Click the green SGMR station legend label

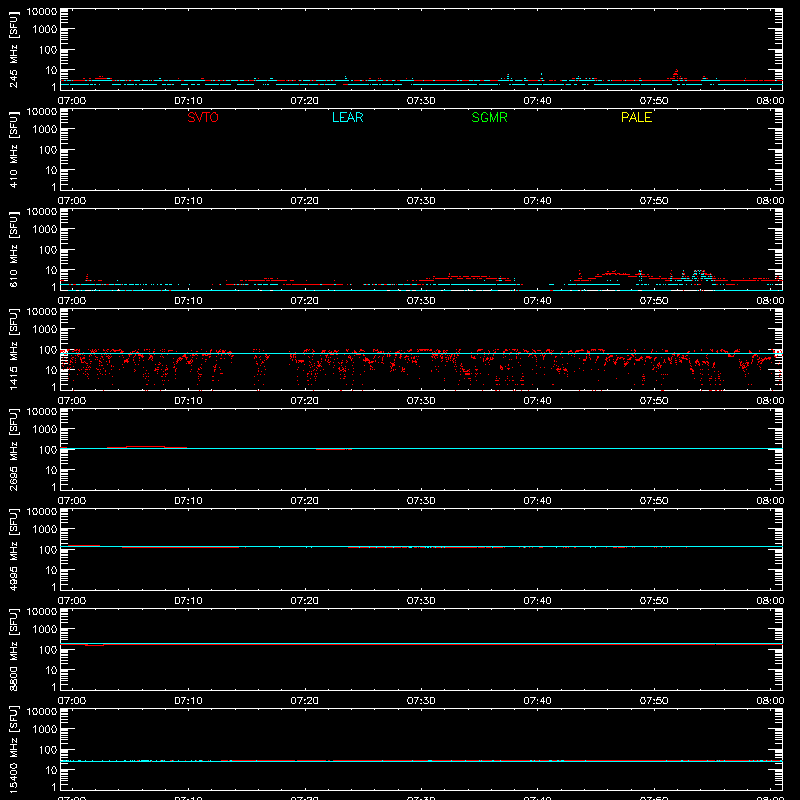tap(489, 117)
